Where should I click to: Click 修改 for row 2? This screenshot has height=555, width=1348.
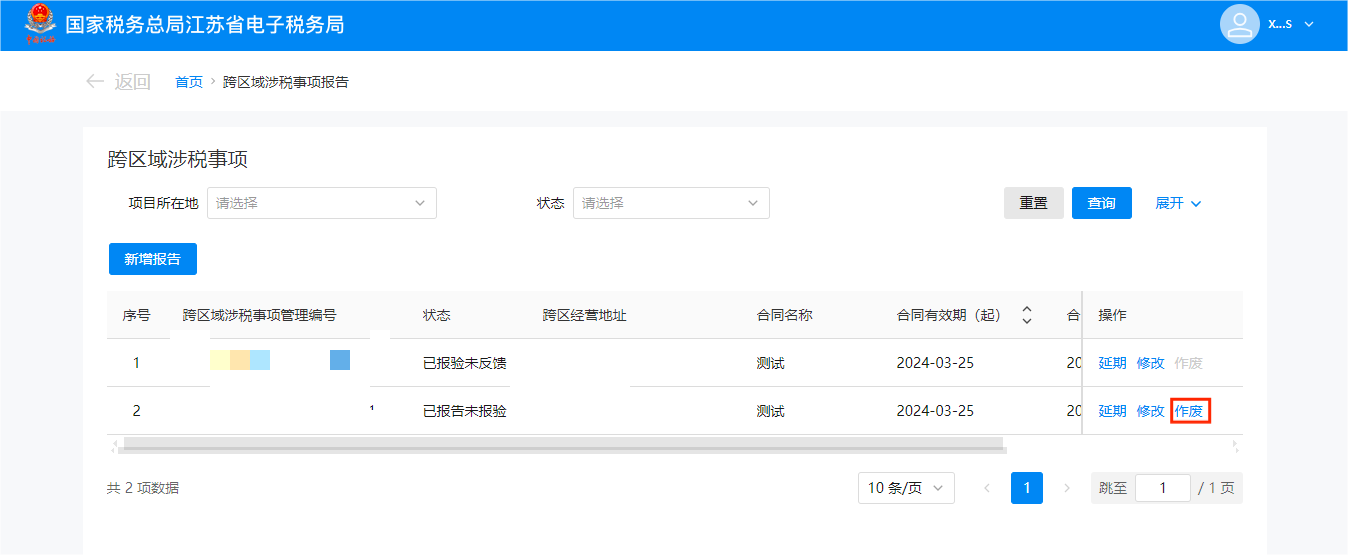click(x=1150, y=411)
